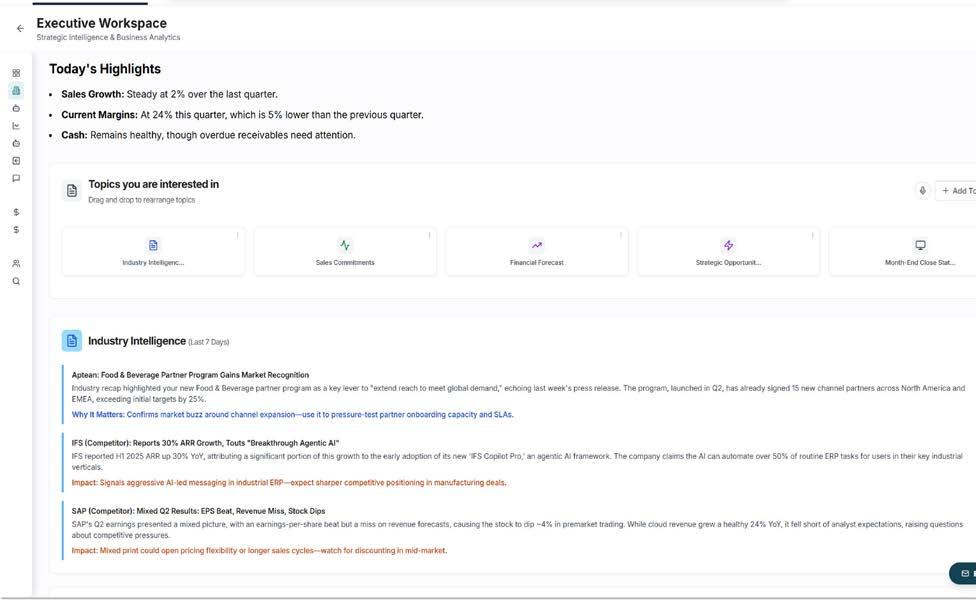Activate the microphone icon near Add Topic

922,191
